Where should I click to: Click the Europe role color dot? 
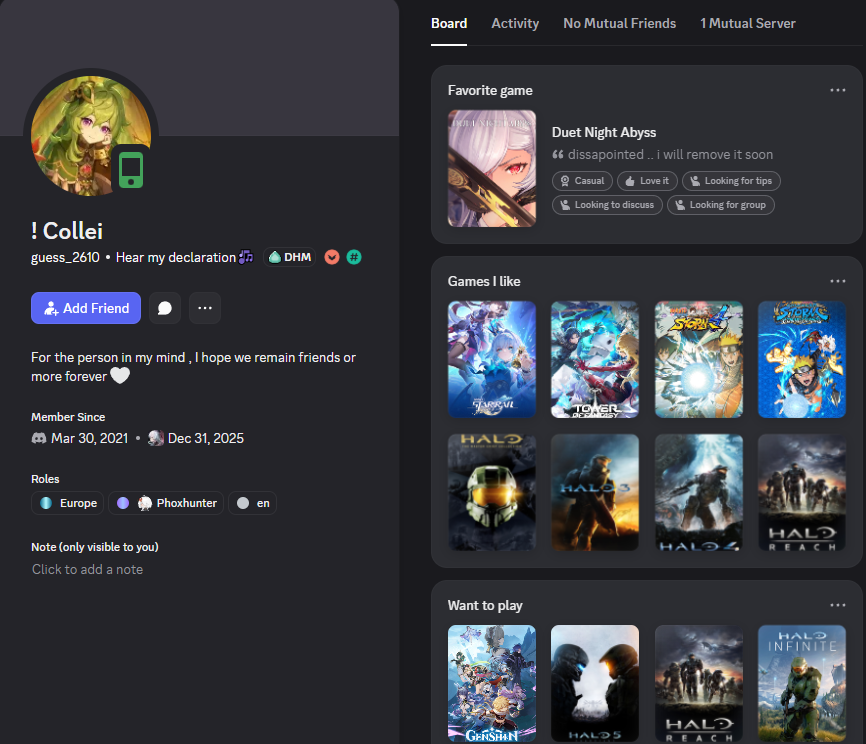click(46, 503)
